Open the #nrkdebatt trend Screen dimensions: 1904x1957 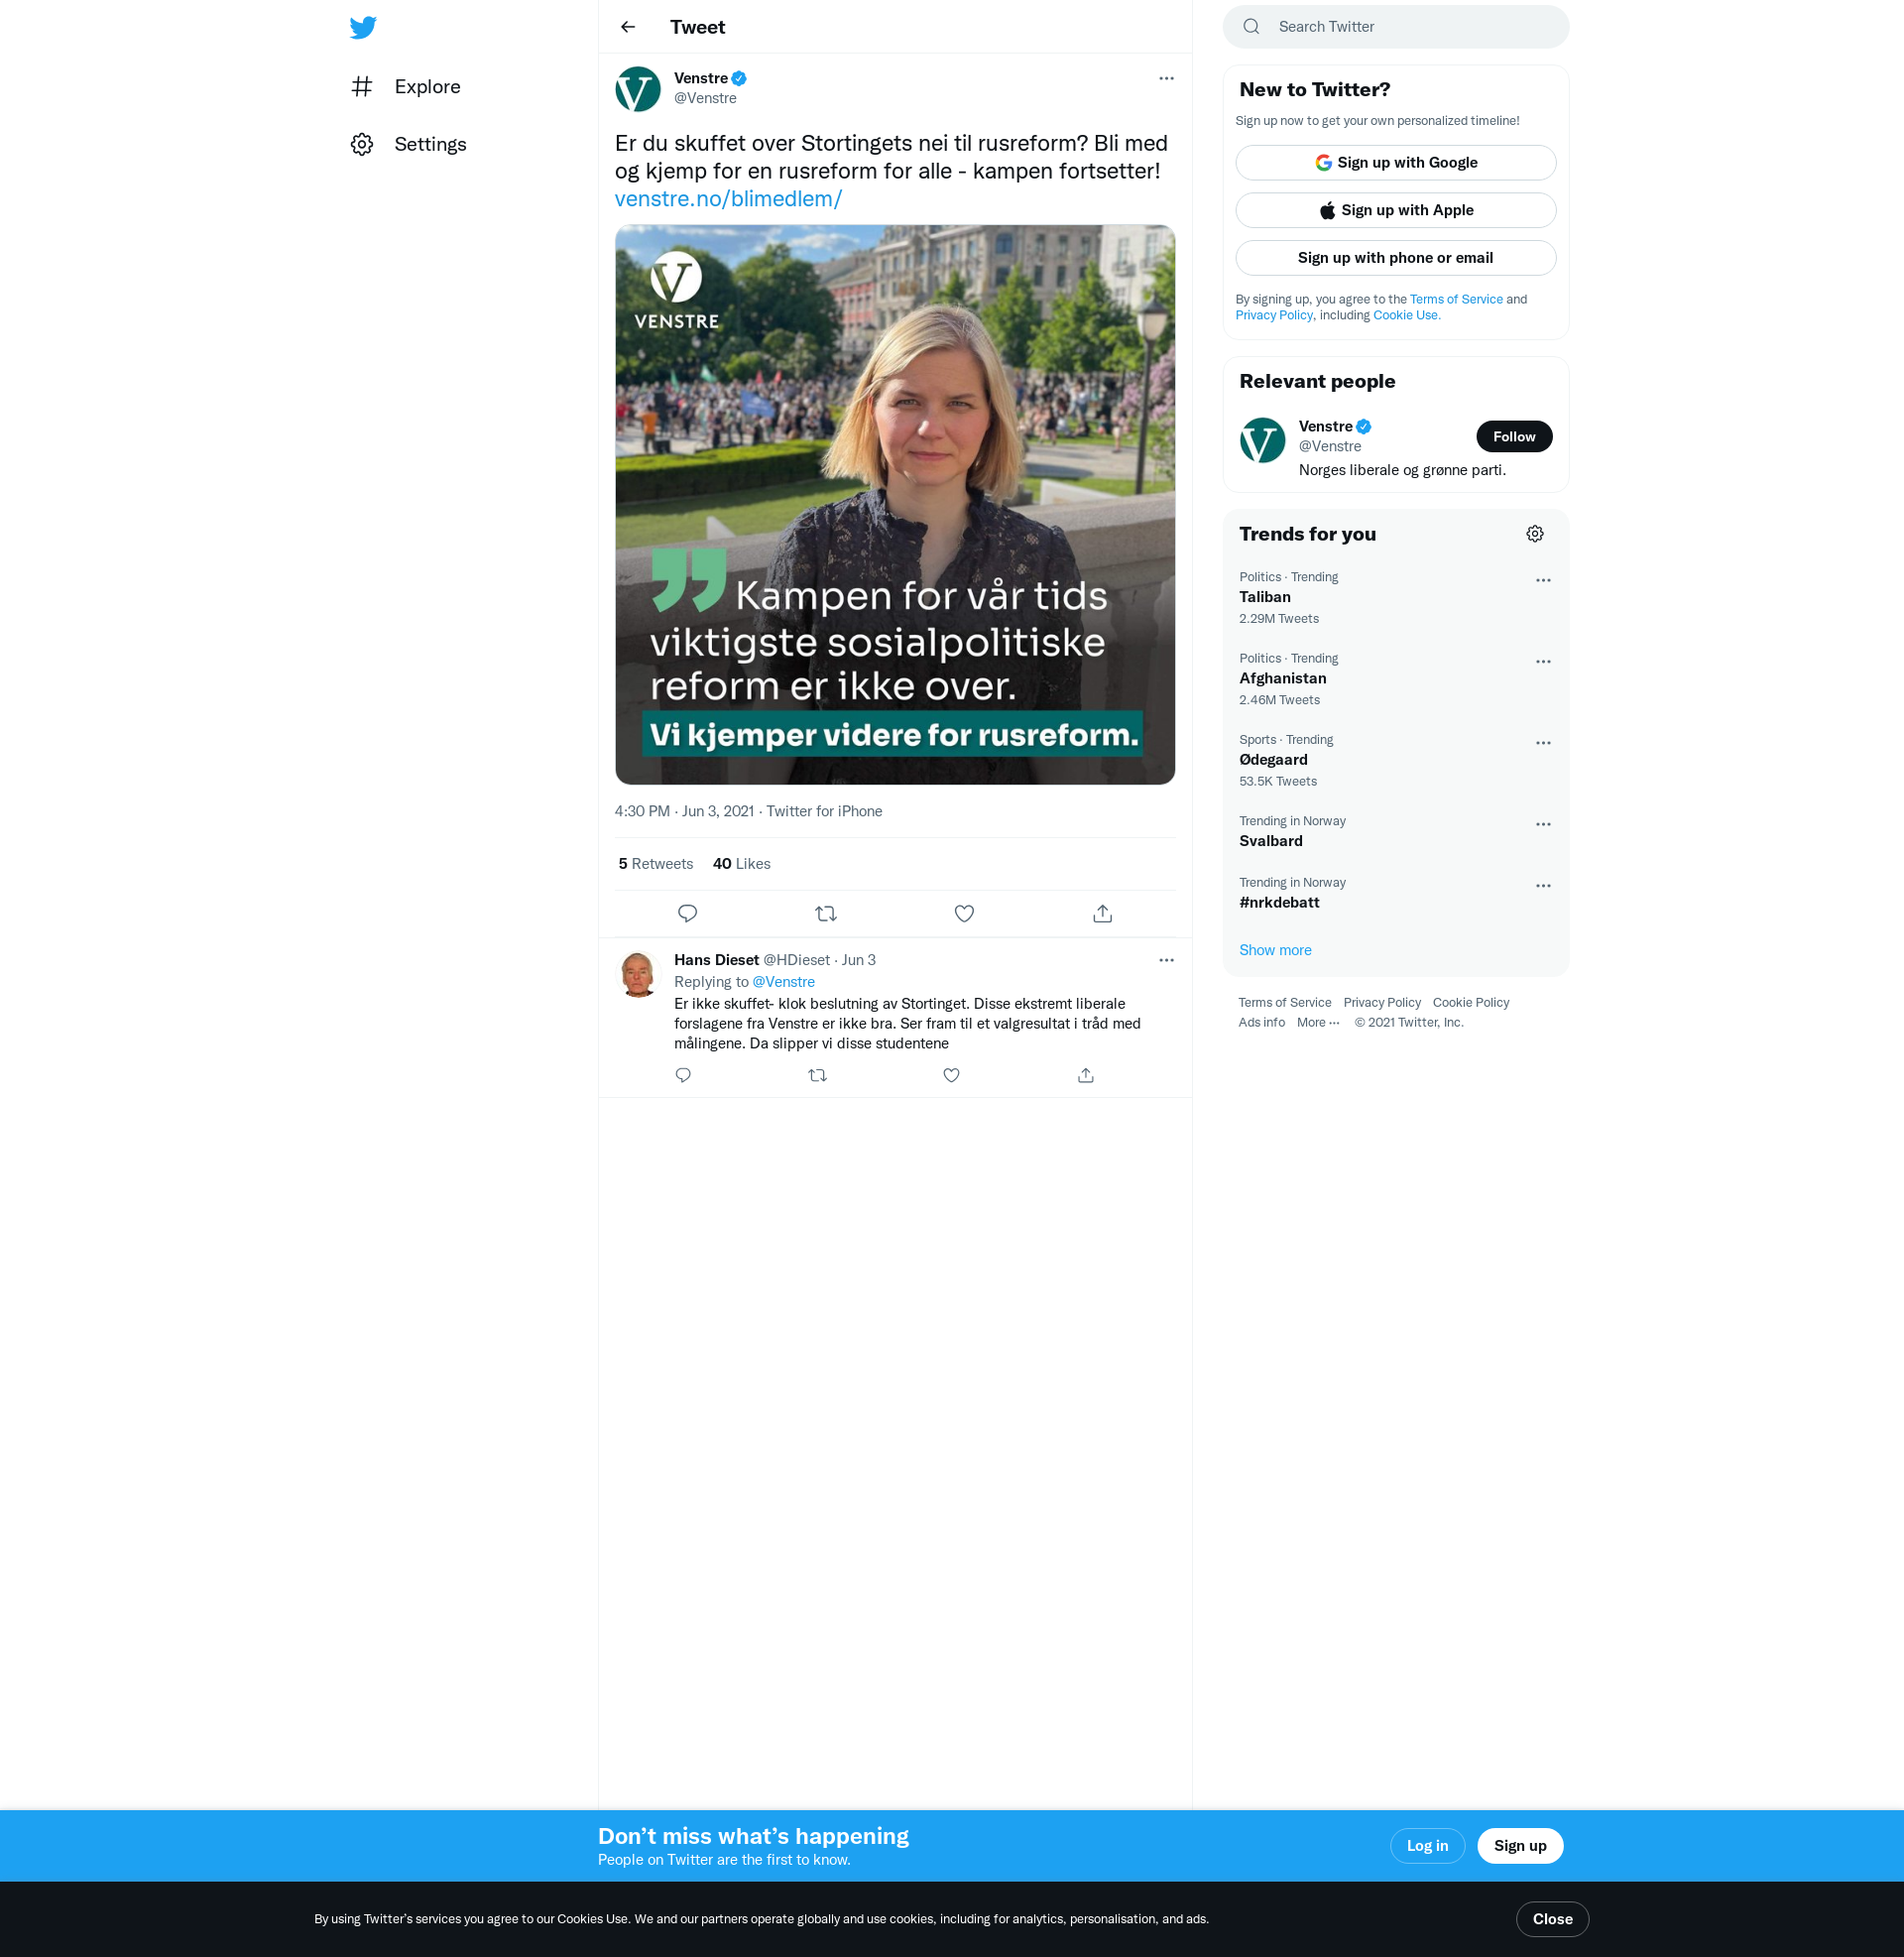point(1396,893)
